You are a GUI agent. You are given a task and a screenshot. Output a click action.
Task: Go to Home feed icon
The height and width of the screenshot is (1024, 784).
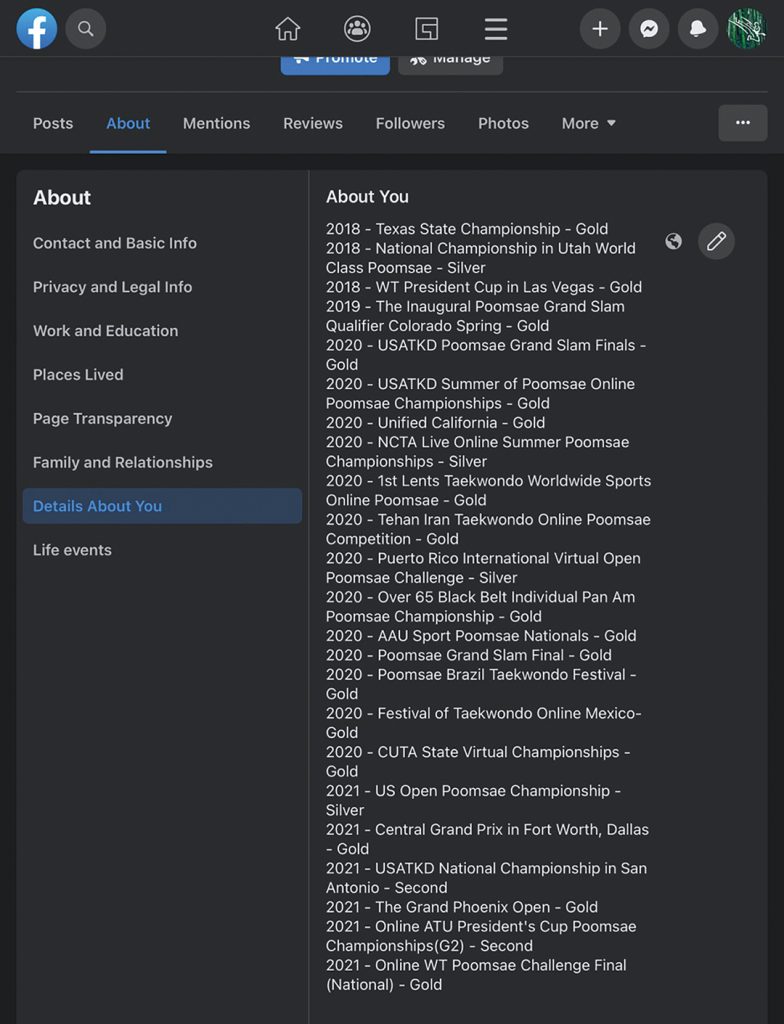(287, 29)
